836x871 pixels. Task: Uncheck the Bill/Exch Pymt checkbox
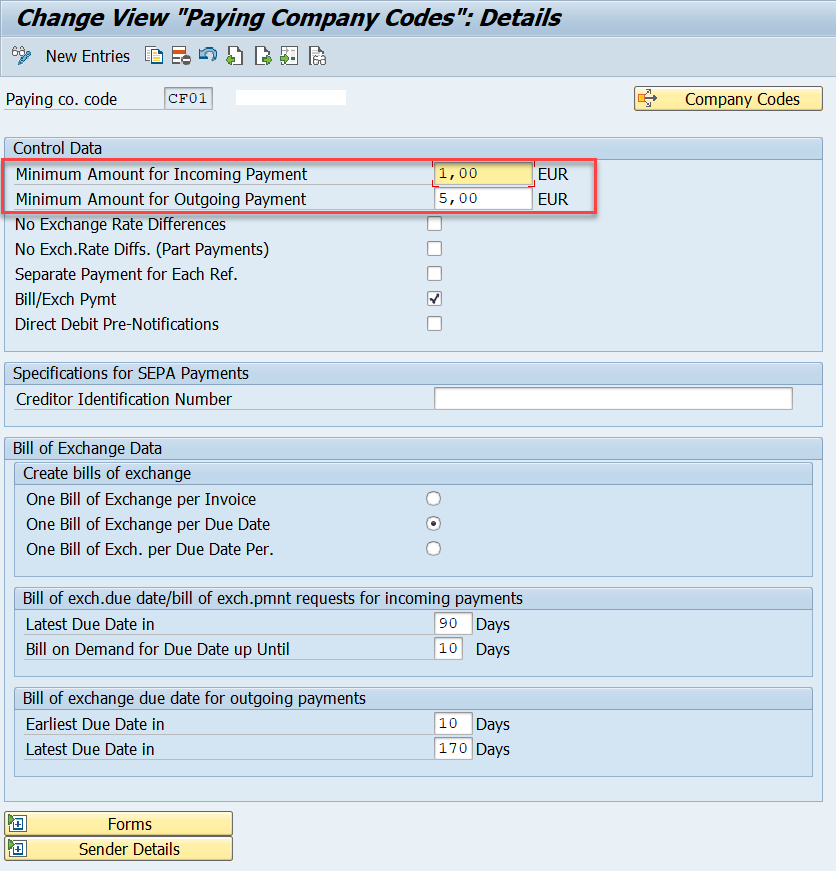434,299
